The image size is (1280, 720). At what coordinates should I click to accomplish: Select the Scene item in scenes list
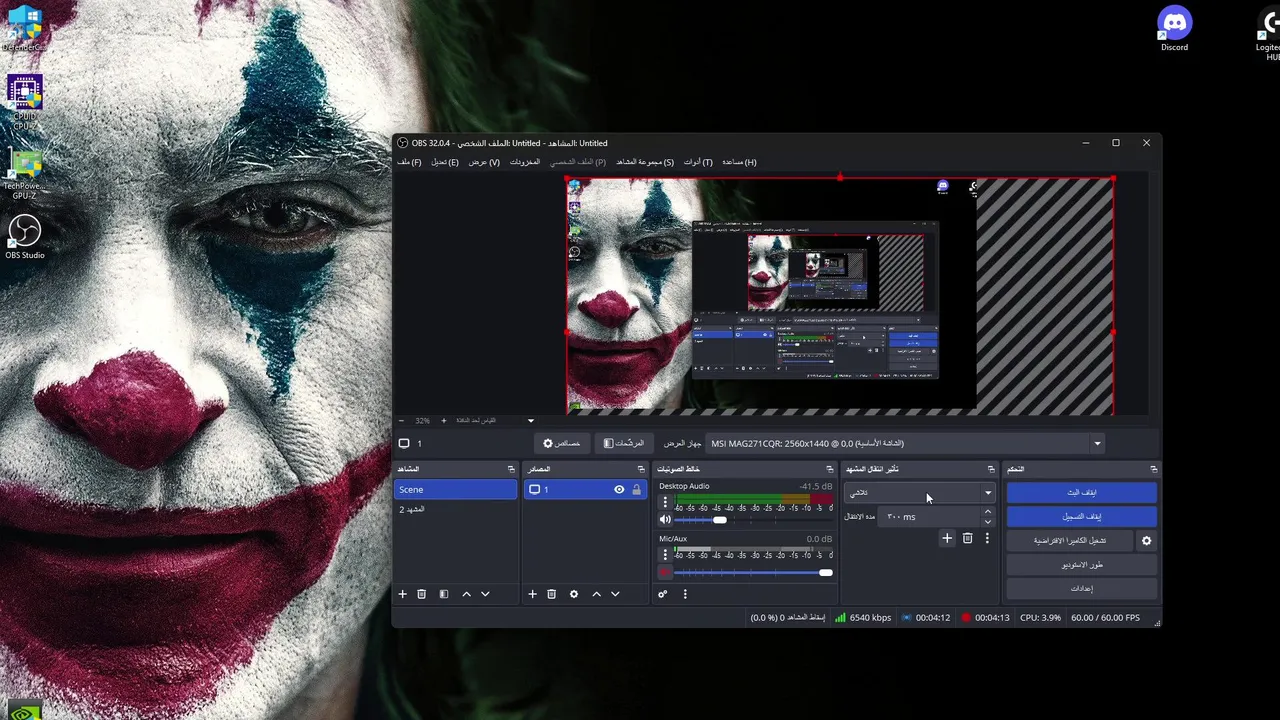tap(455, 490)
